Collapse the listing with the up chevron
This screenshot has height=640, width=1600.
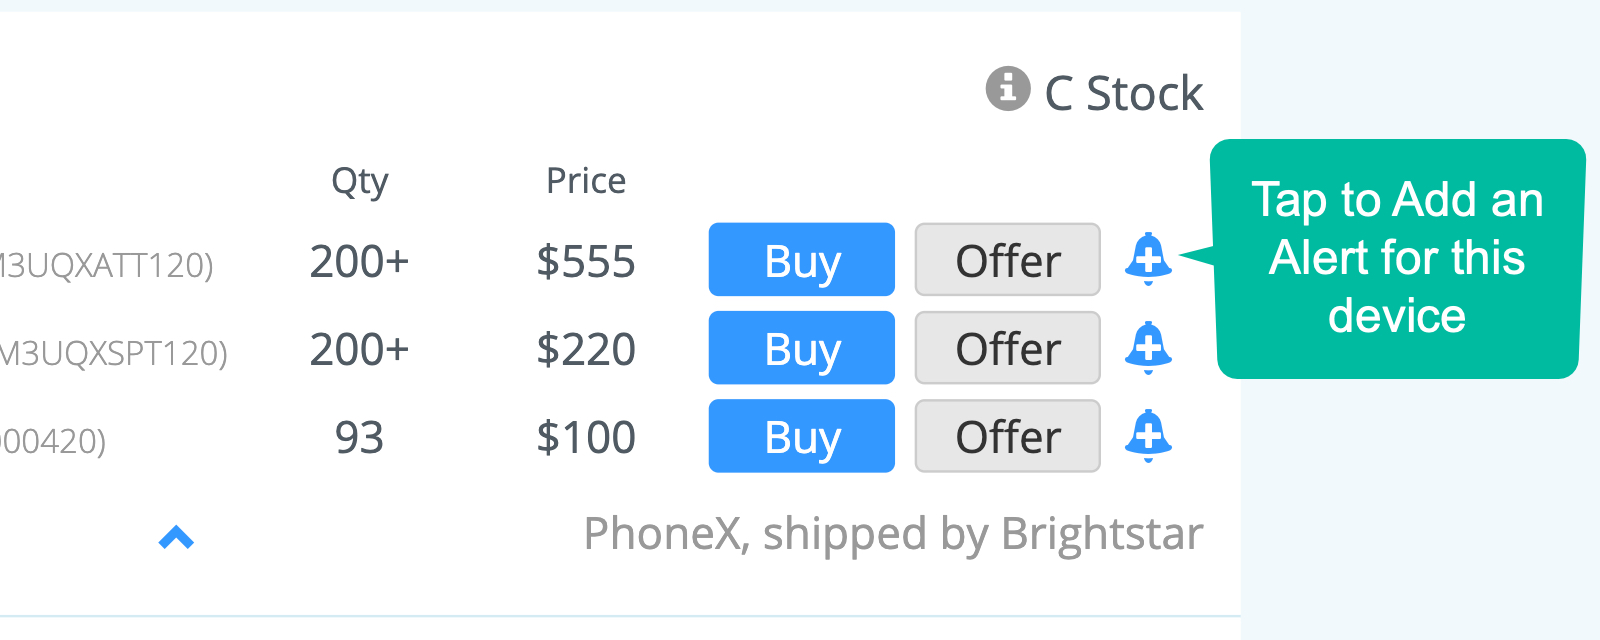176,538
